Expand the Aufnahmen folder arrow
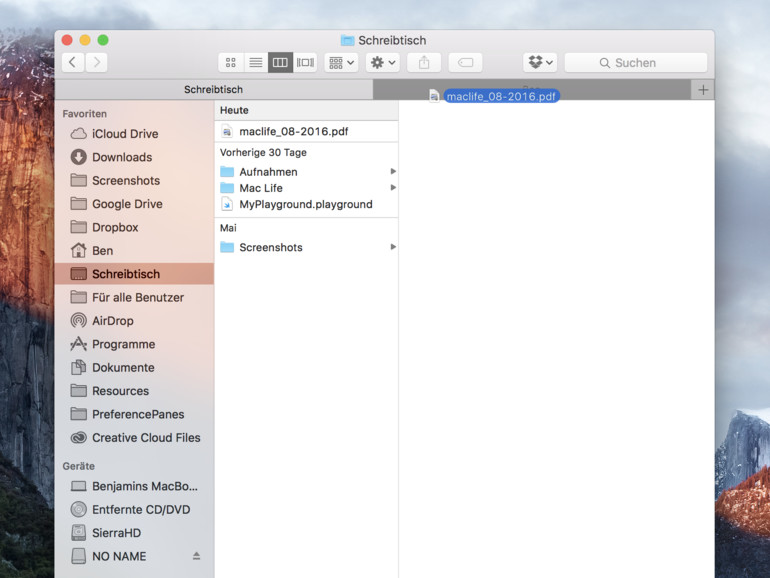The image size is (770, 578). 393,171
